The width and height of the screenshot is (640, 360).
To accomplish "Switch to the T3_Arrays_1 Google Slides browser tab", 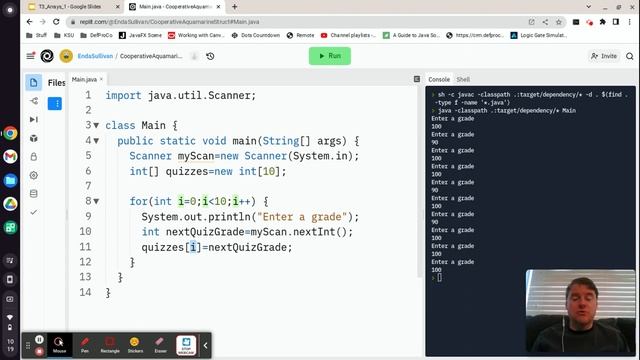I will pyautogui.click(x=69, y=7).
